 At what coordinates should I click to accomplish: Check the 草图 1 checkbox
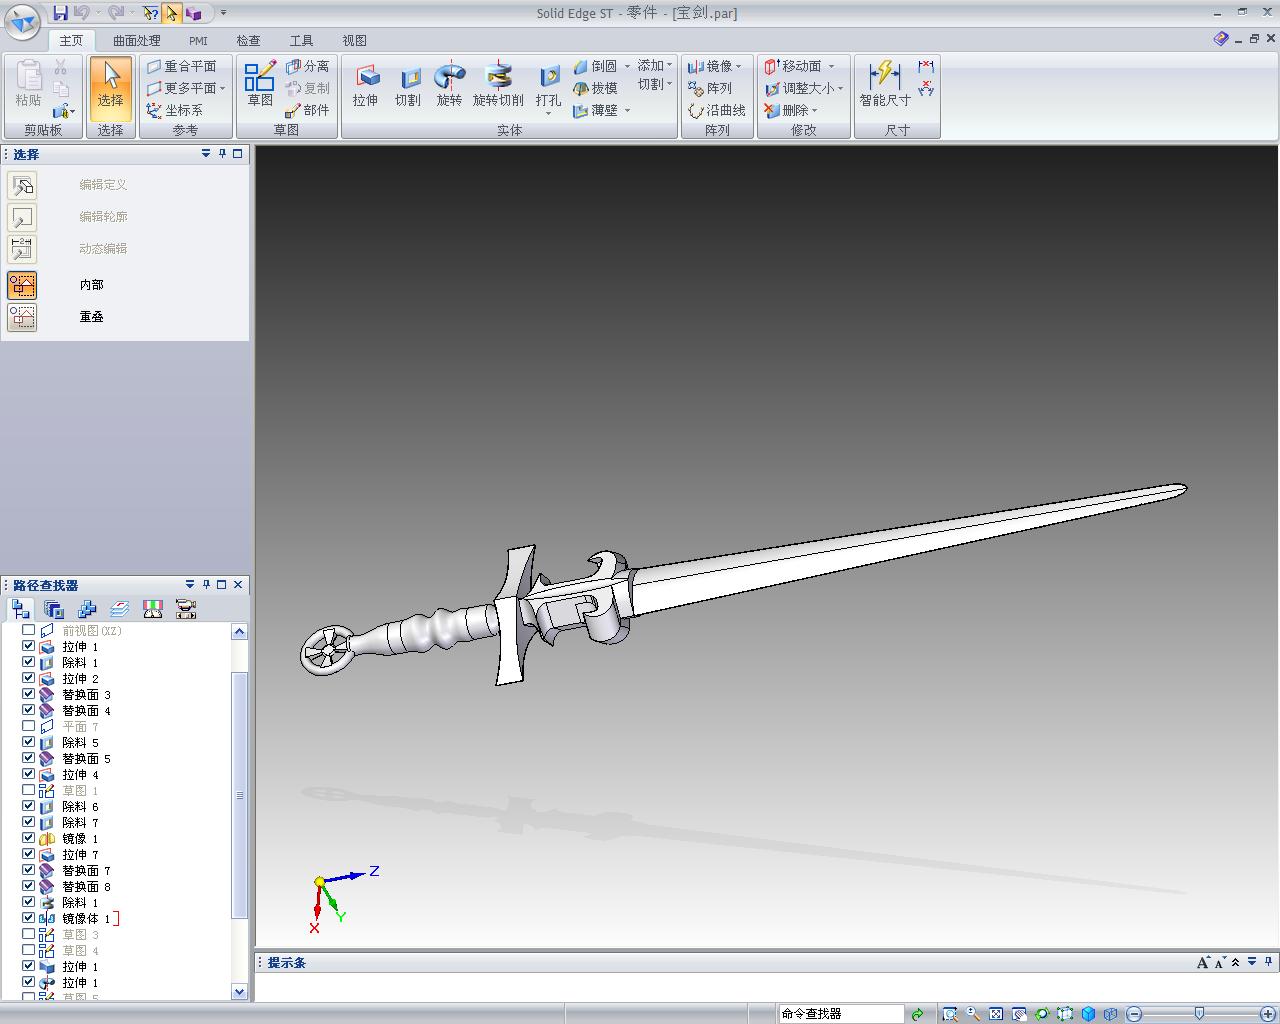click(29, 790)
